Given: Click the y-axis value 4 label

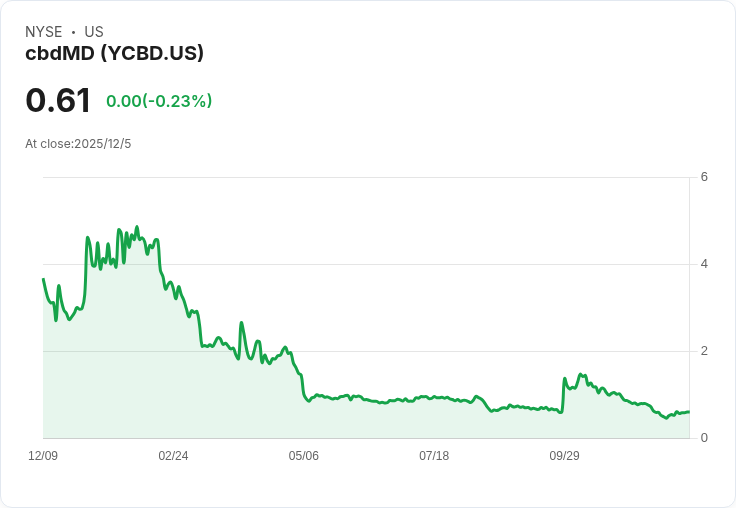Looking at the screenshot, I should pos(704,264).
